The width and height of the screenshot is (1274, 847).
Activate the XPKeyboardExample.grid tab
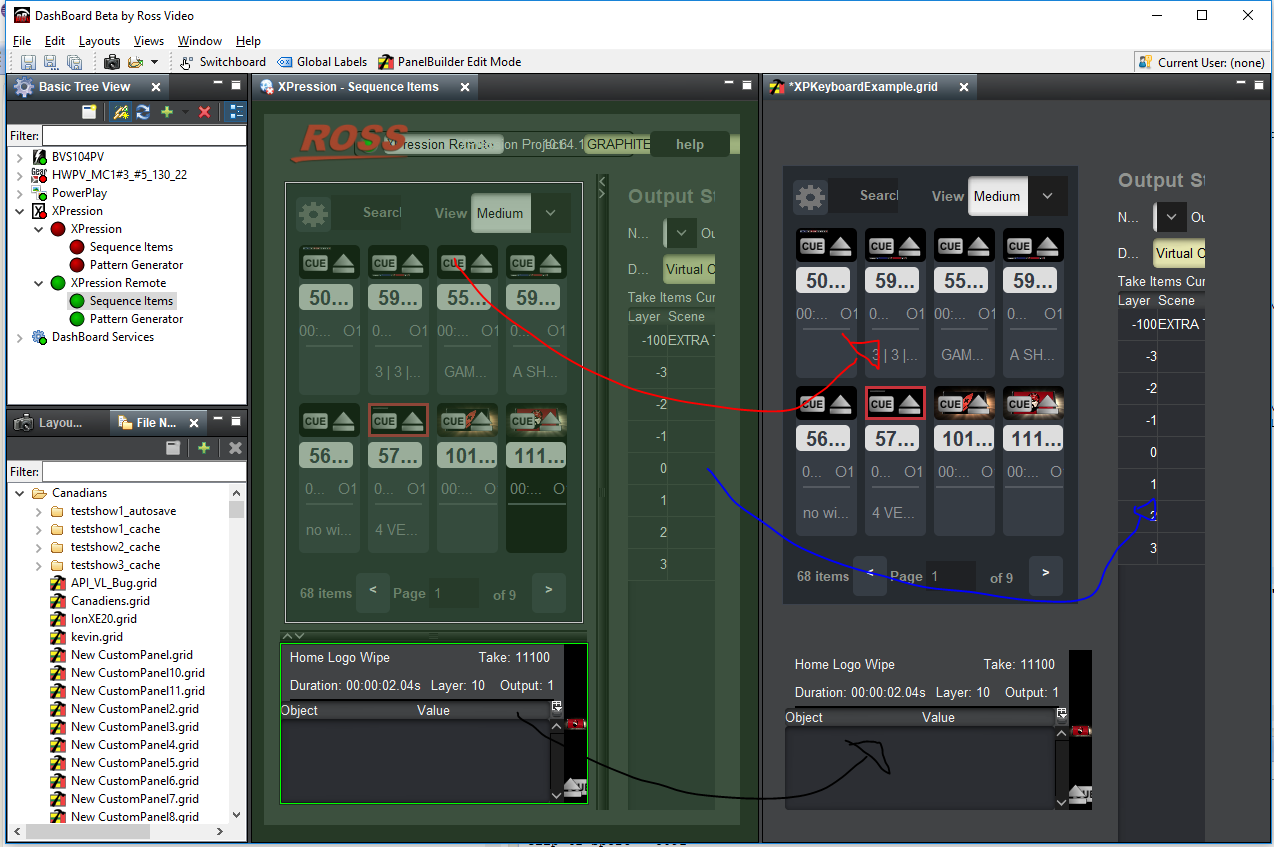pyautogui.click(x=863, y=87)
